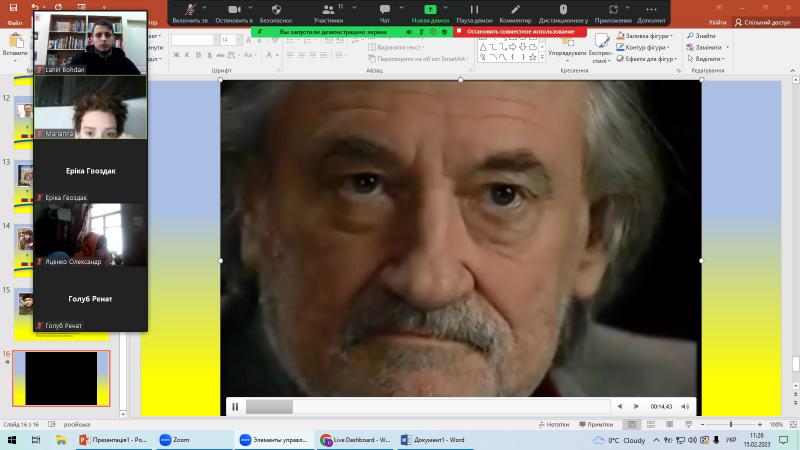Open Quick Styles (Експрес-стилі) gallery
Viewport: 800px width, 450px height.
[601, 48]
